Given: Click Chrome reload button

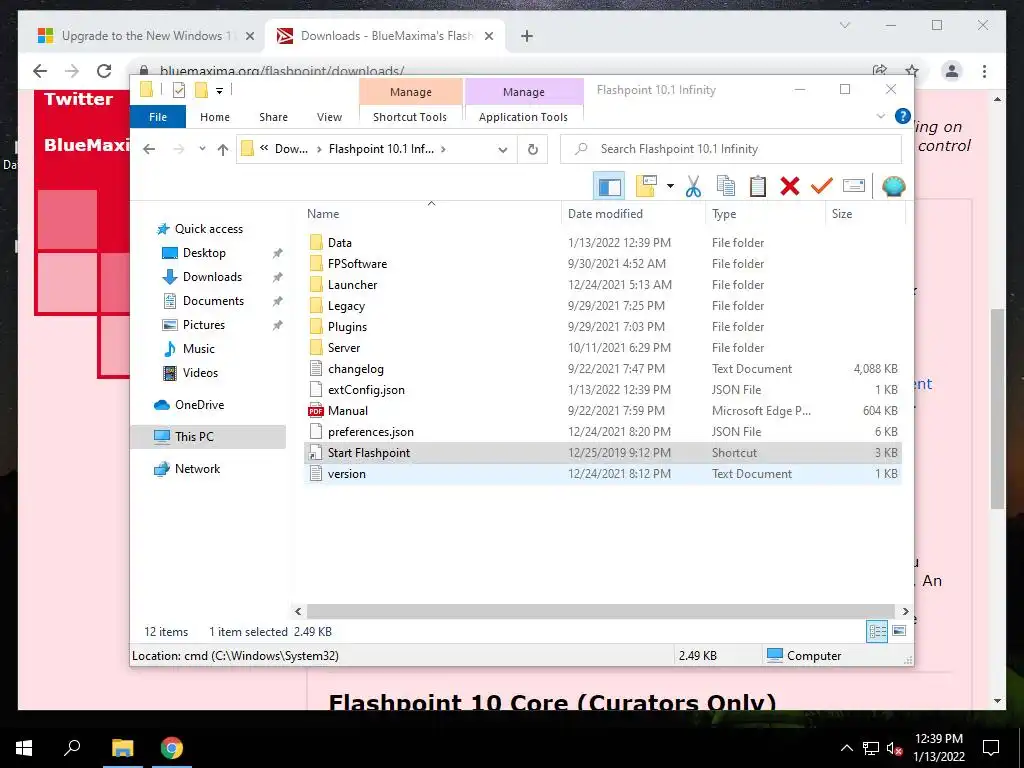Looking at the screenshot, I should (104, 71).
